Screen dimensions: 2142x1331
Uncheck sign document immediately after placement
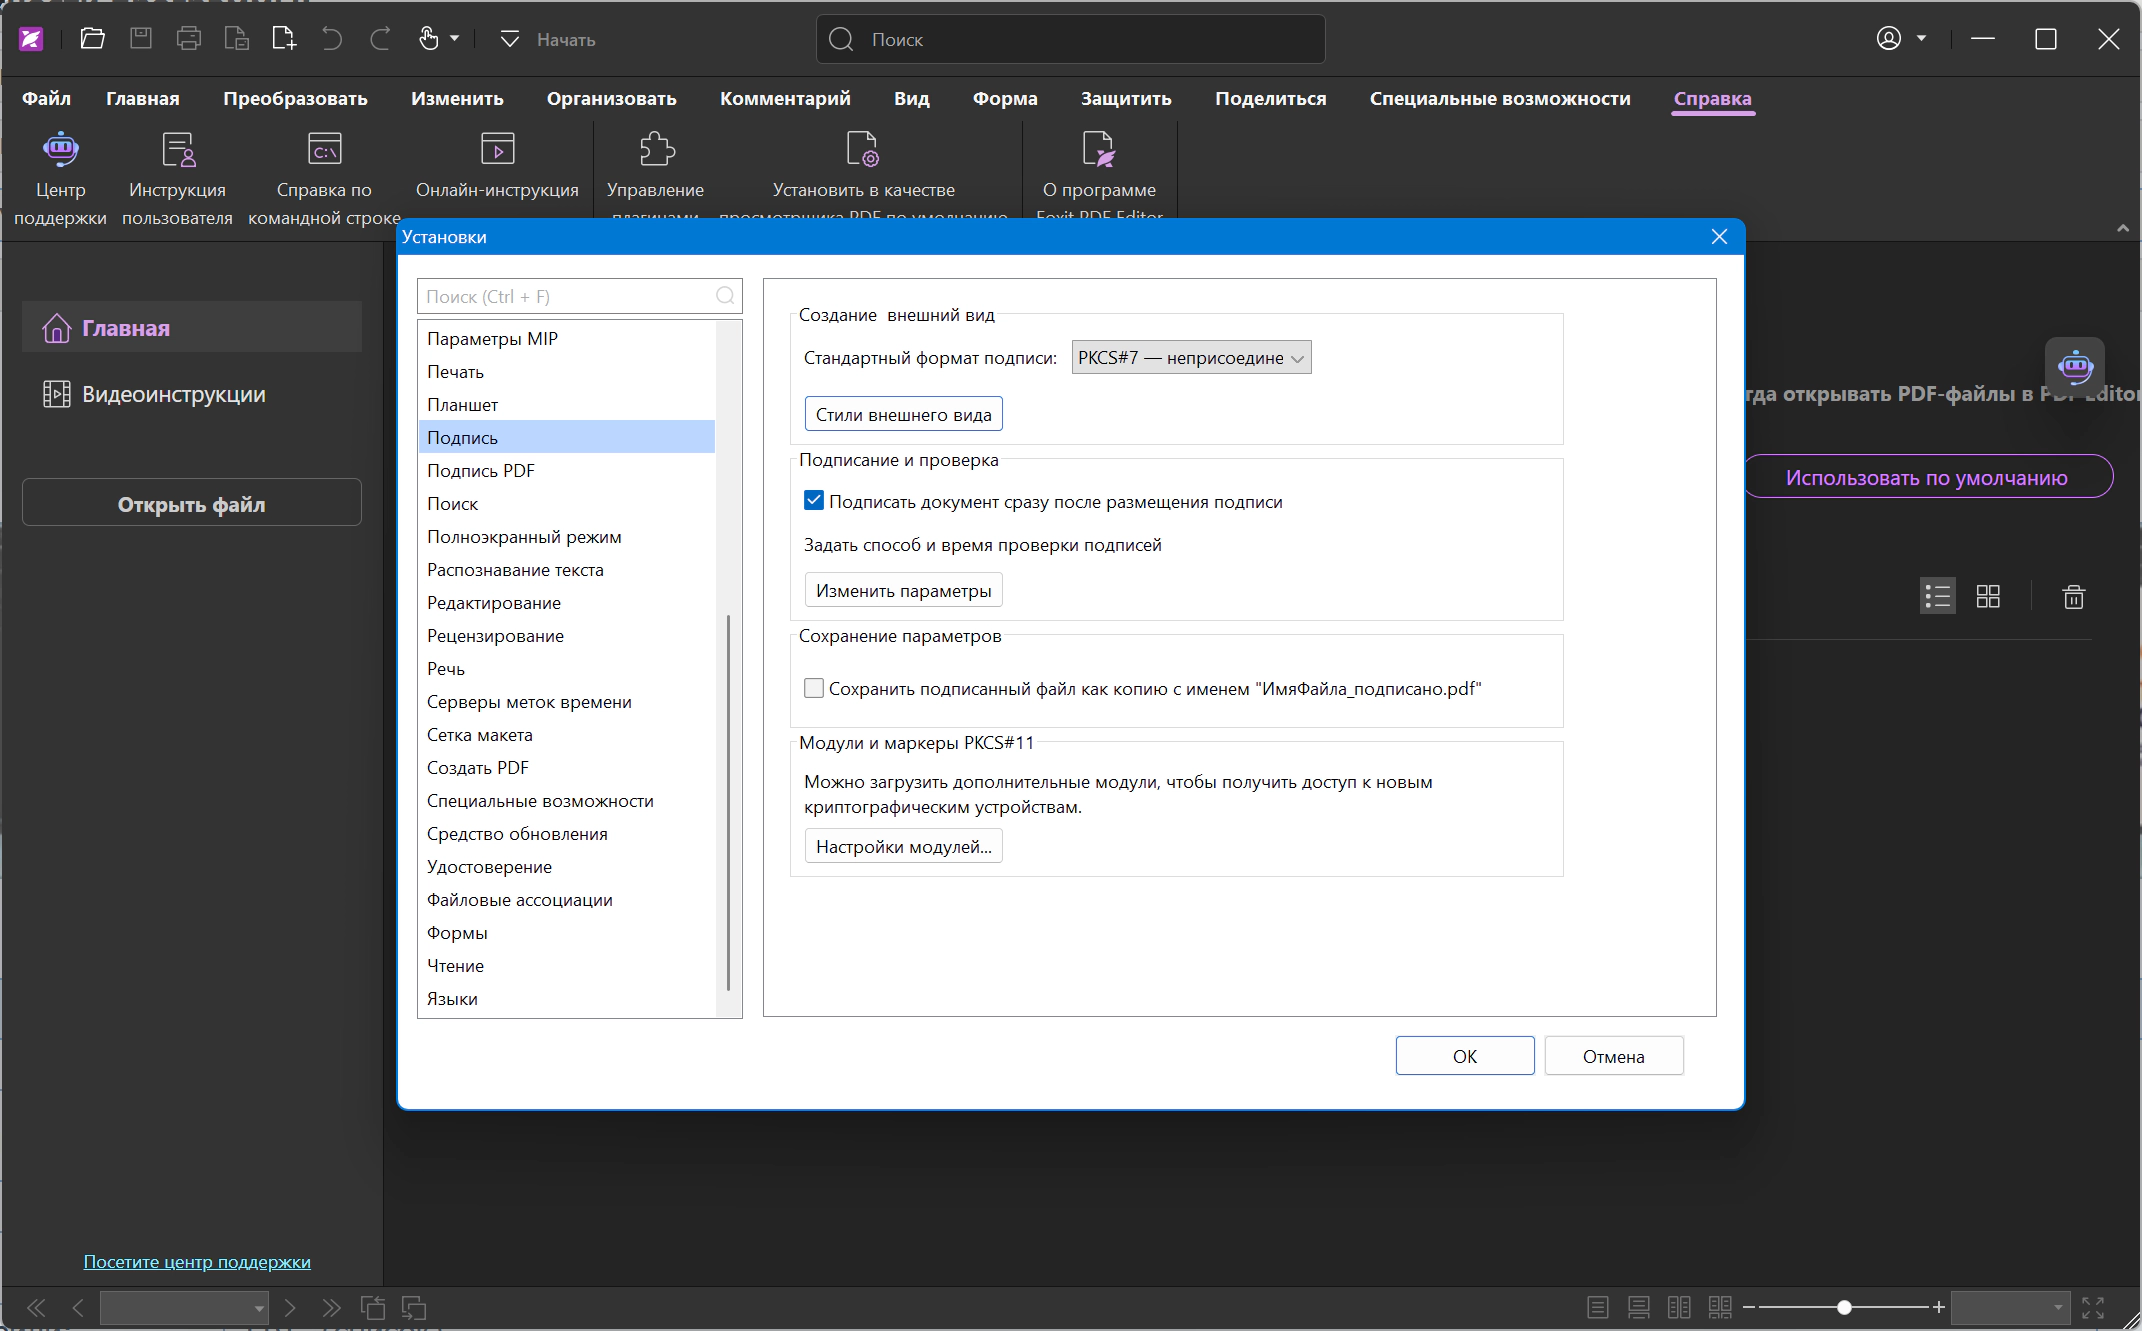[814, 501]
